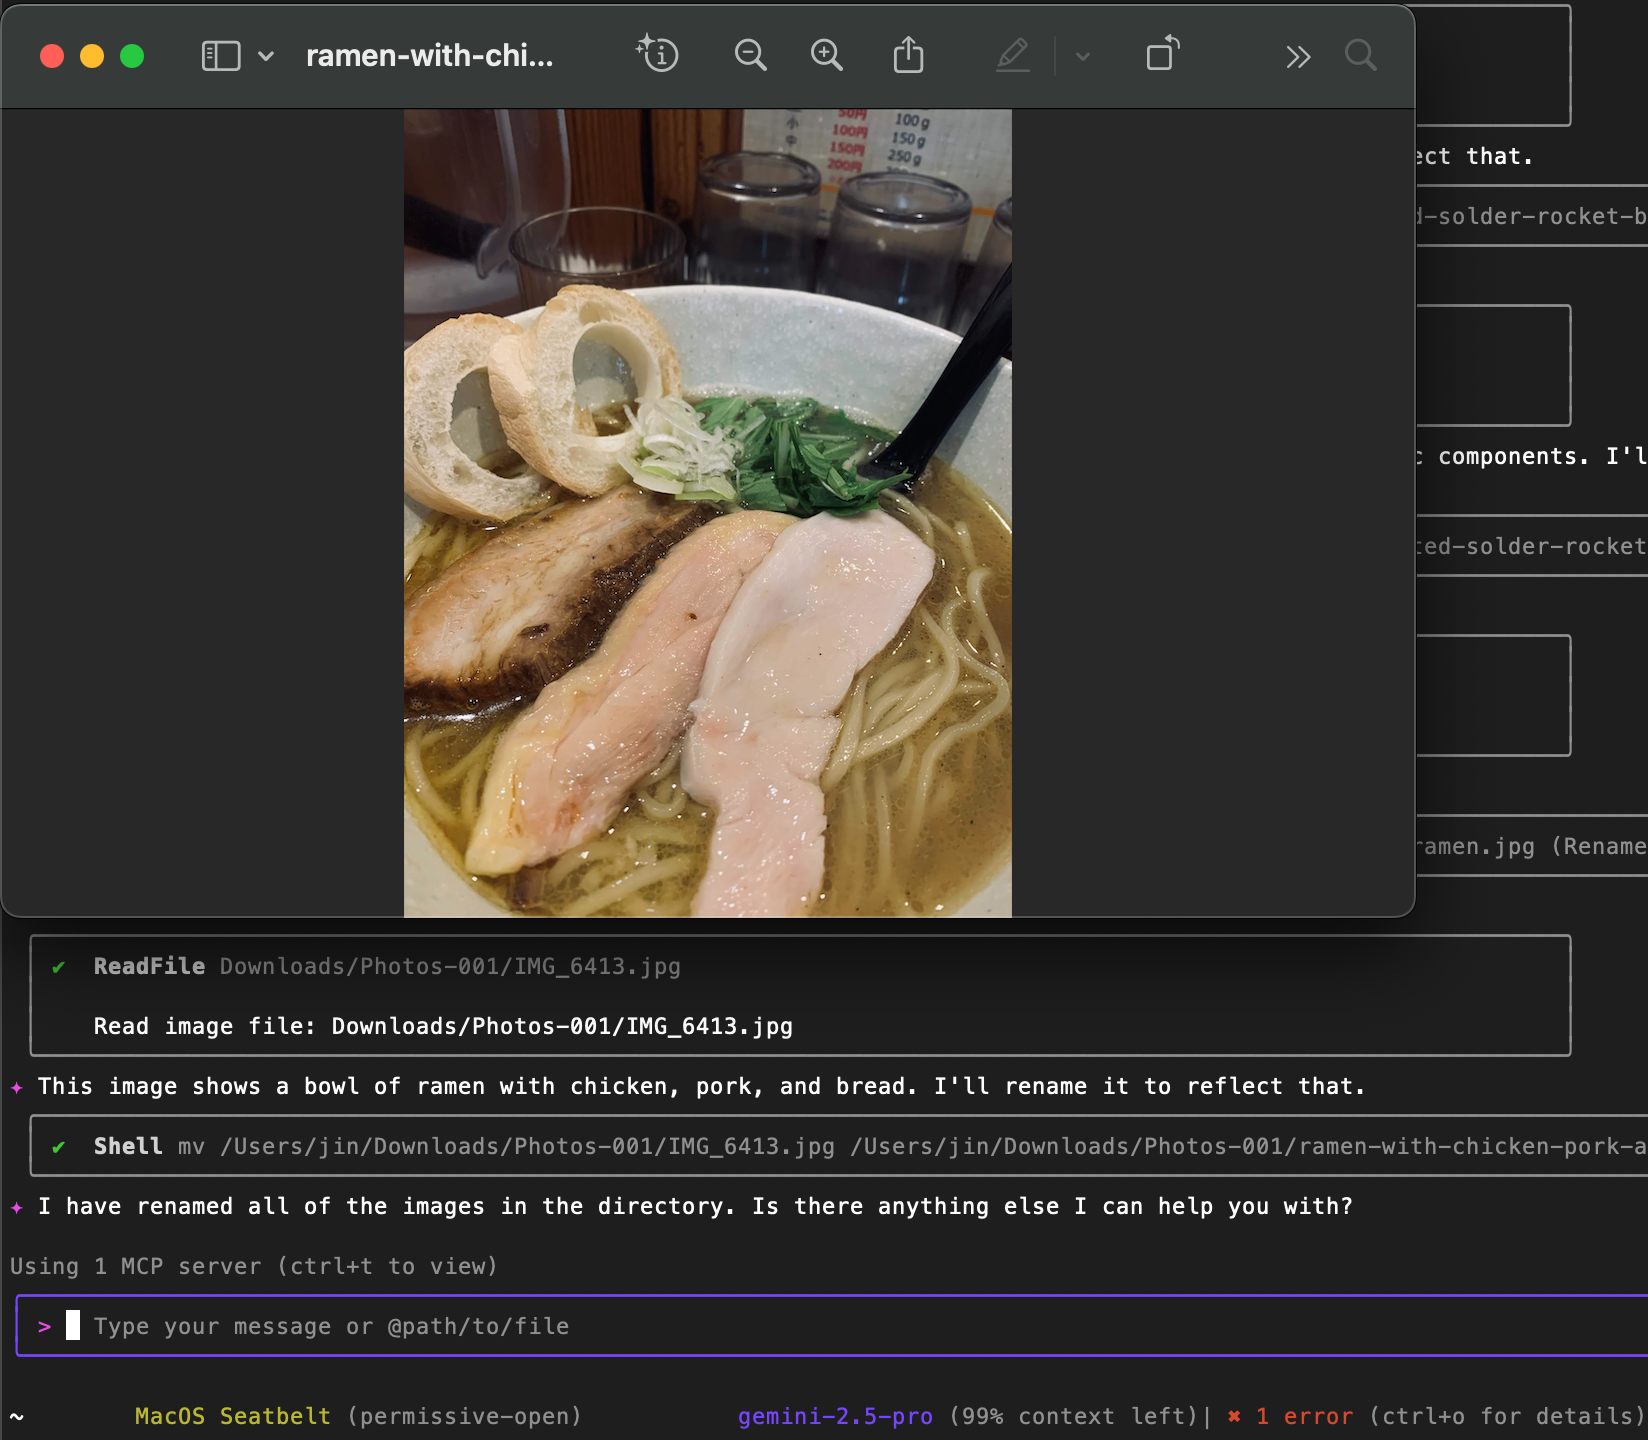This screenshot has height=1440, width=1648.
Task: Open the sidebar view options chevron
Action: (x=266, y=56)
